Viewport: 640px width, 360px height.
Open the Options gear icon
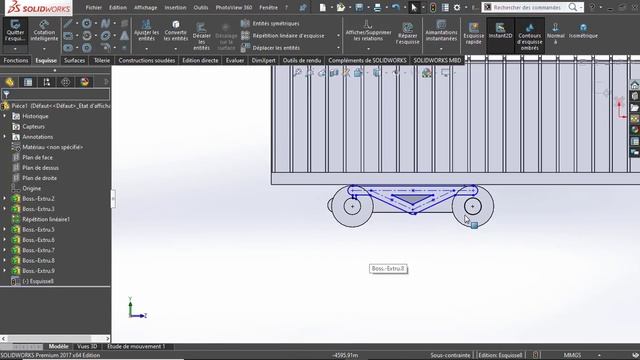[x=457, y=7]
